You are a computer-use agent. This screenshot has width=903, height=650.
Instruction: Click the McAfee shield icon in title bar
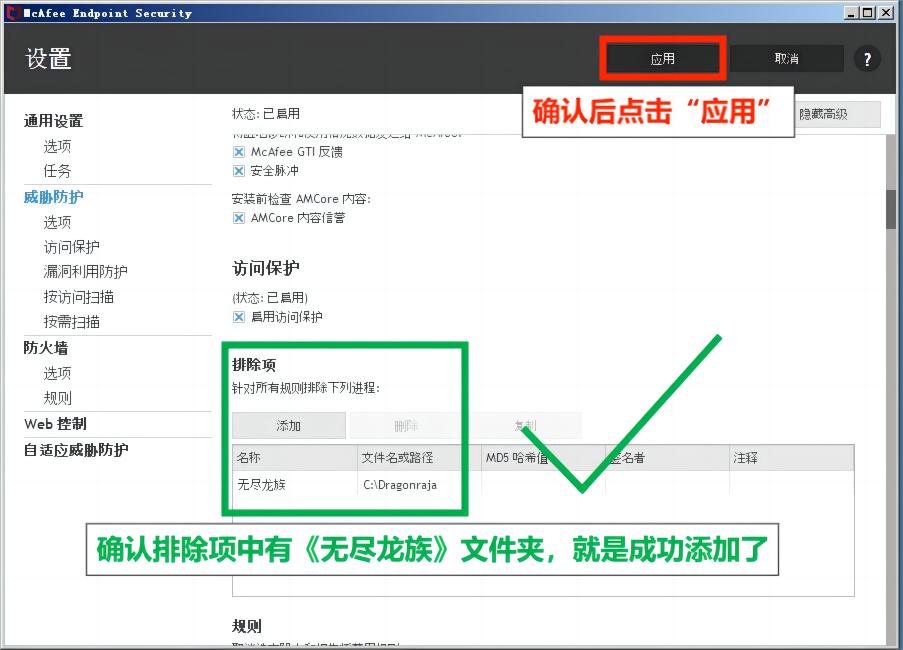pyautogui.click(x=12, y=12)
